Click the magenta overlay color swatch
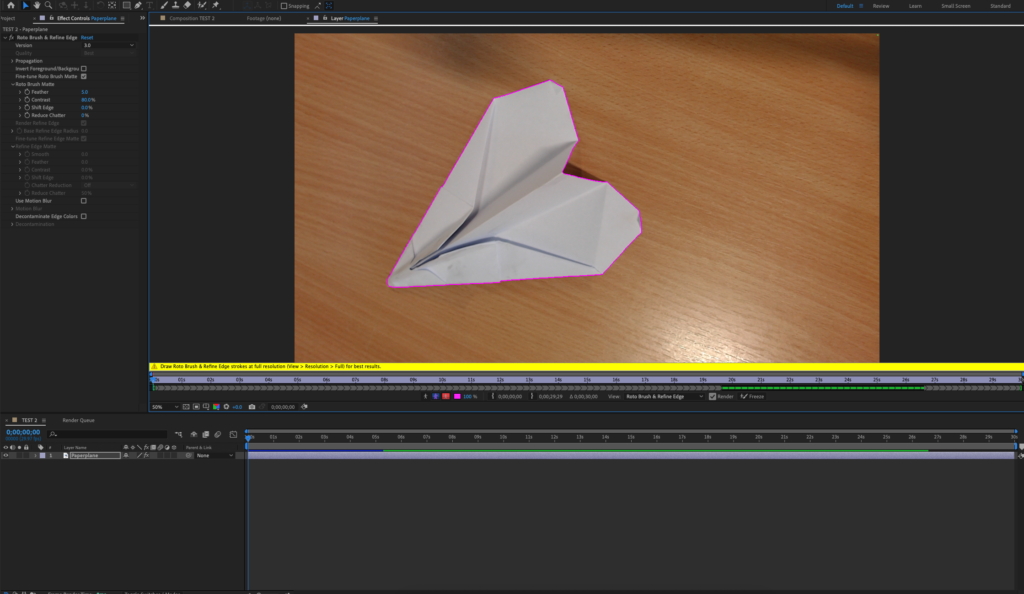Viewport: 1024px width, 594px height. (457, 397)
